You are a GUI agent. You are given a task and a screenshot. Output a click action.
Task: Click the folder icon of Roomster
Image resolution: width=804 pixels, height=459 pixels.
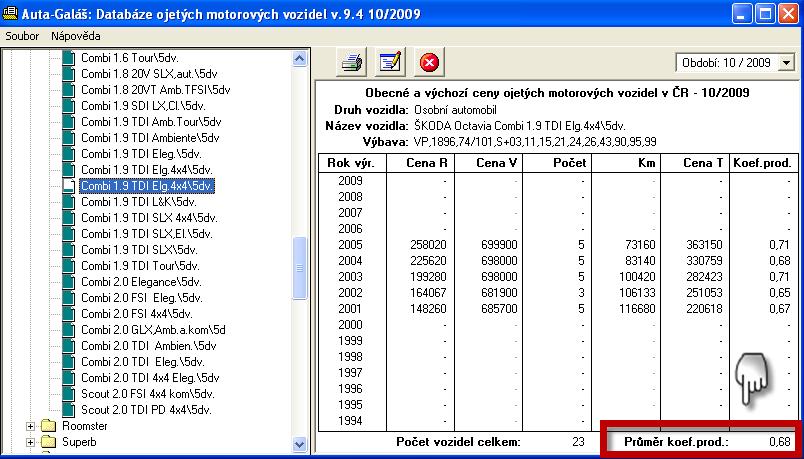(x=48, y=426)
